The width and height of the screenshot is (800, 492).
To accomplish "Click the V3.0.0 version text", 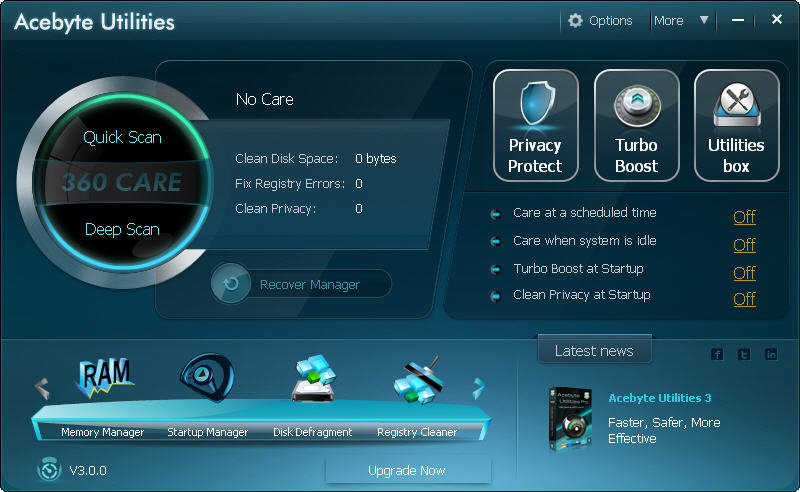I will pyautogui.click(x=88, y=471).
